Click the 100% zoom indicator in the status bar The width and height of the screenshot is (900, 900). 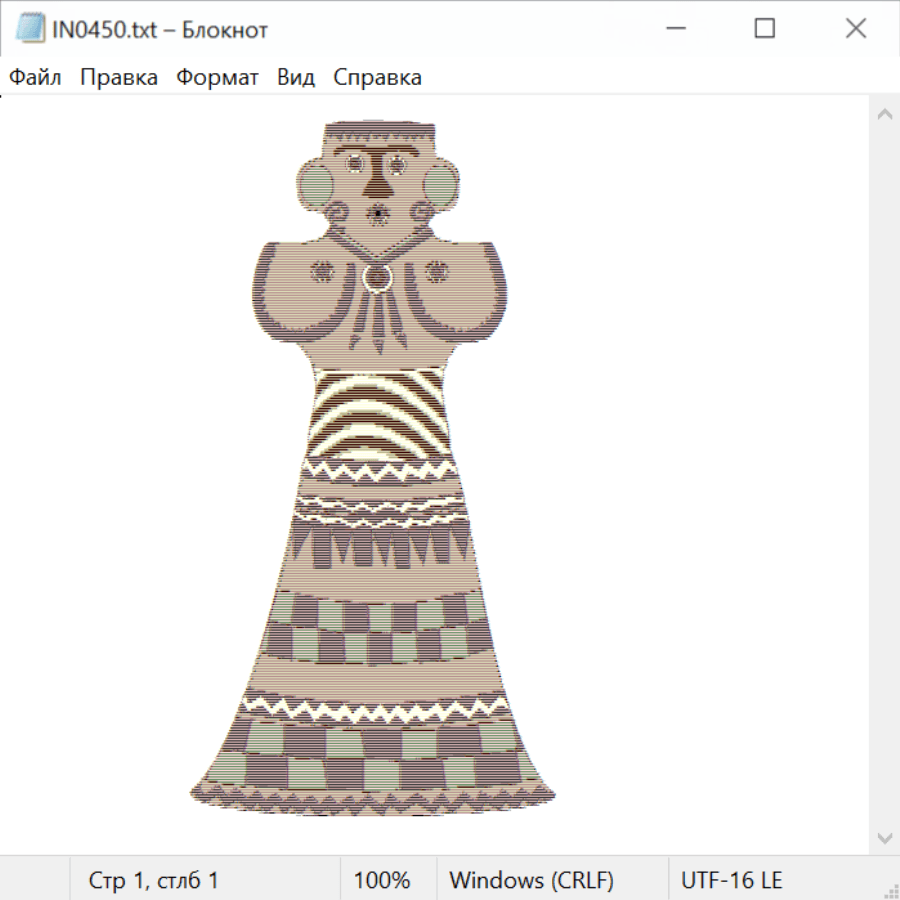click(x=382, y=880)
